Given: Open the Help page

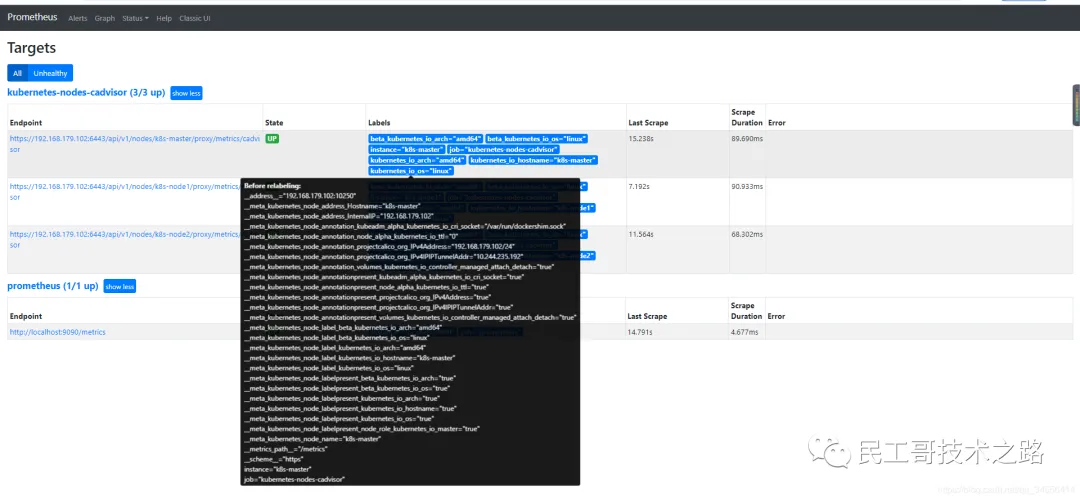Looking at the screenshot, I should 164,18.
